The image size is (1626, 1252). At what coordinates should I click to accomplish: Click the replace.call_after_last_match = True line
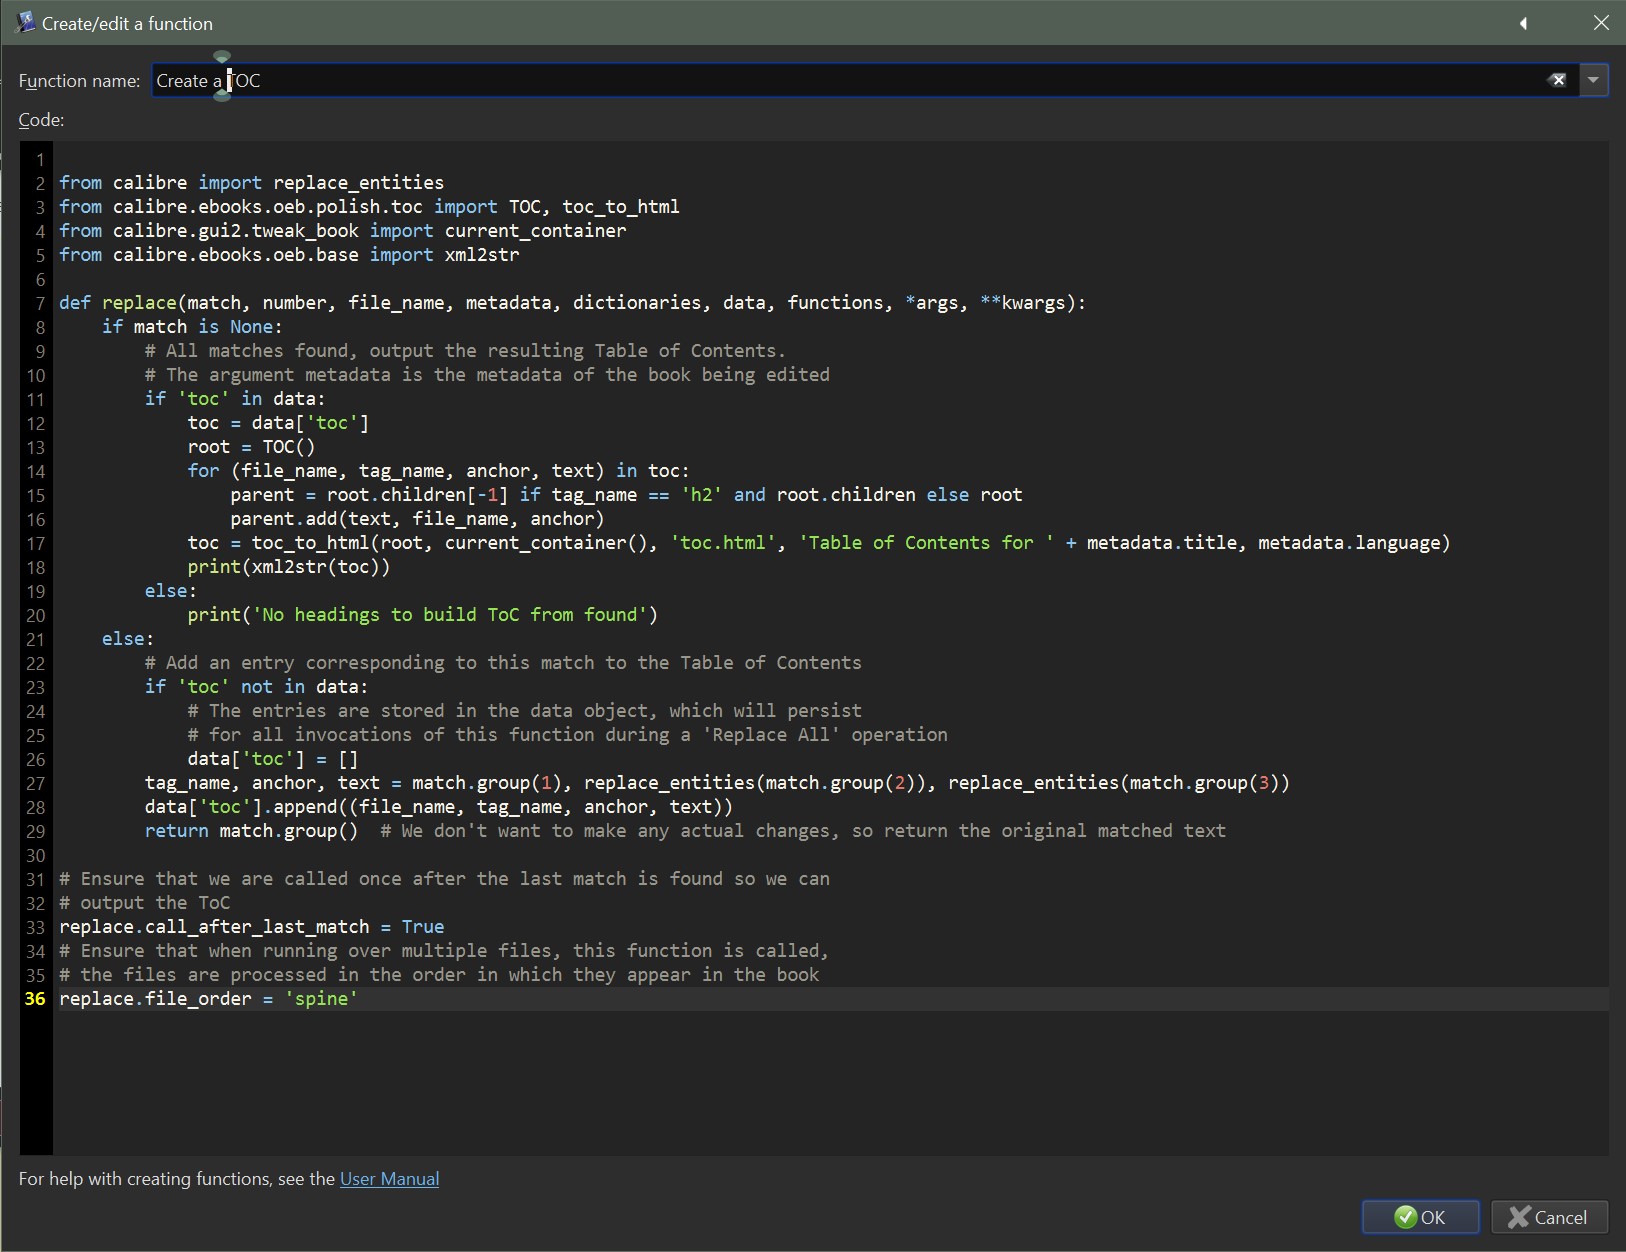251,927
